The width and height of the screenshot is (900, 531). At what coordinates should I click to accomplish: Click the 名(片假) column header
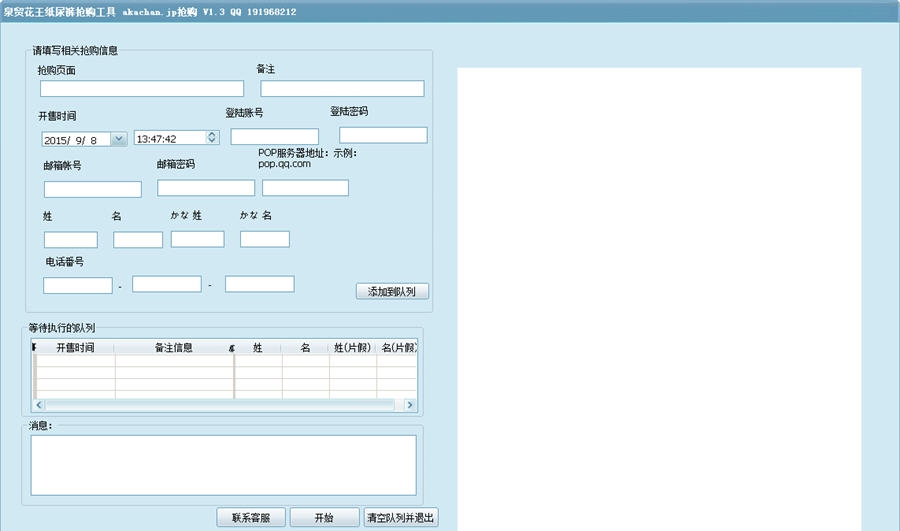click(397, 347)
